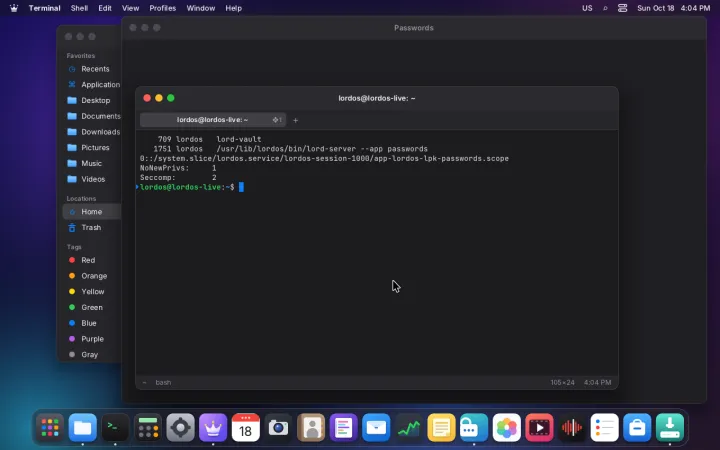Viewport: 720px width, 450px height.
Task: Open the Camera app in dock
Action: [278, 428]
